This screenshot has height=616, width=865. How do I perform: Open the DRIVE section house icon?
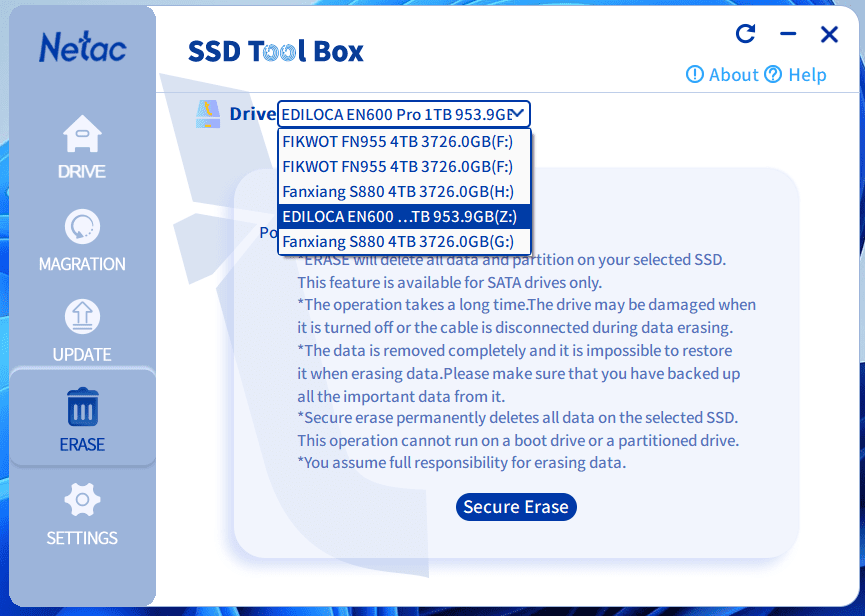click(82, 133)
